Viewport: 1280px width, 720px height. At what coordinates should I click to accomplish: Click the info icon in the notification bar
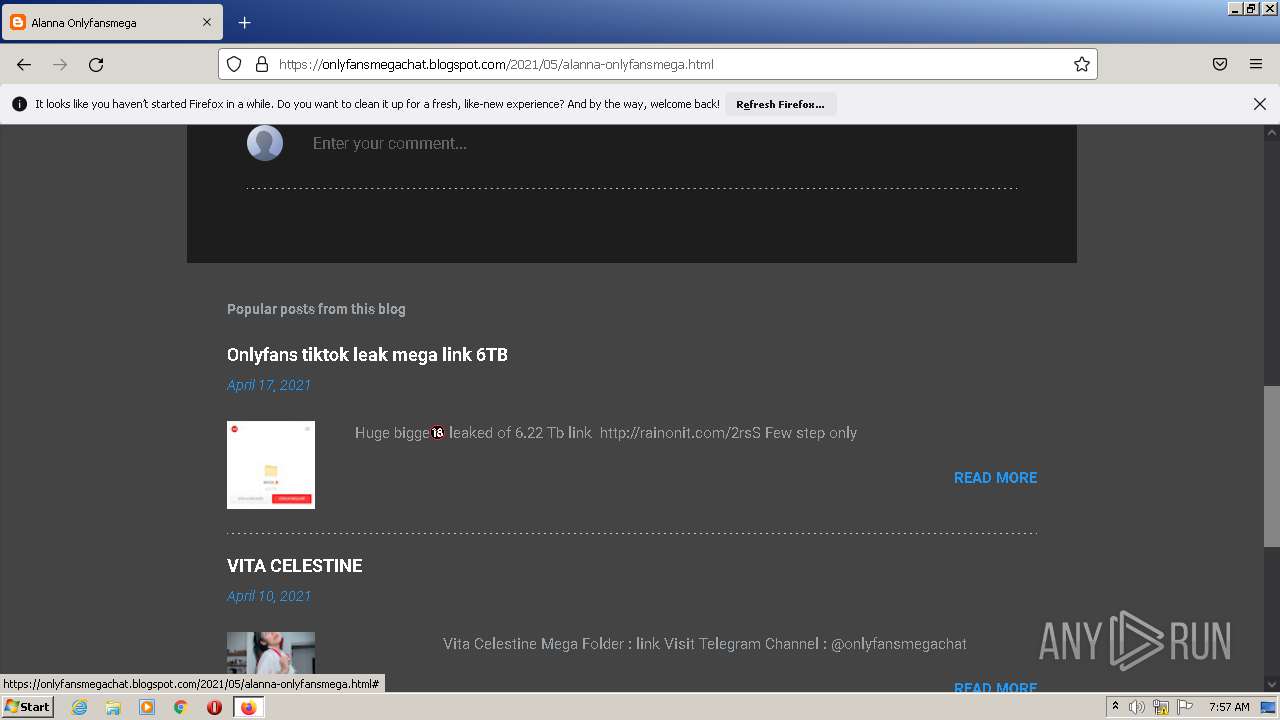[x=19, y=104]
